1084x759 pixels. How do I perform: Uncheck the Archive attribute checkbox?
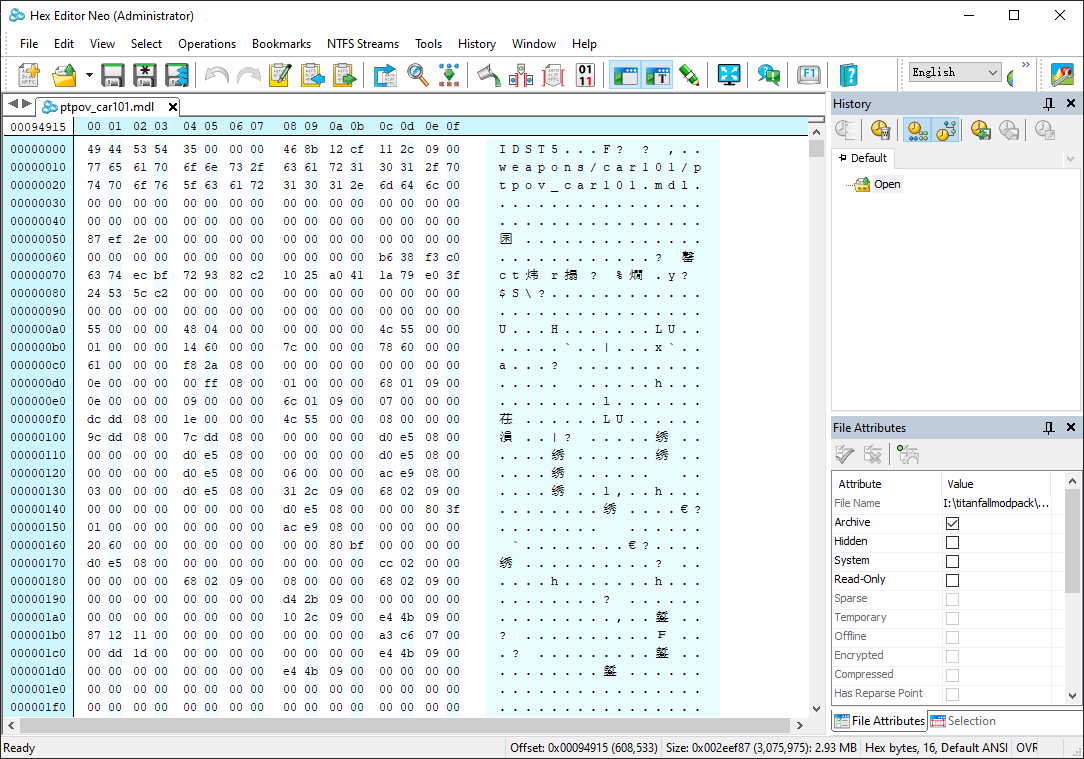pyautogui.click(x=952, y=523)
